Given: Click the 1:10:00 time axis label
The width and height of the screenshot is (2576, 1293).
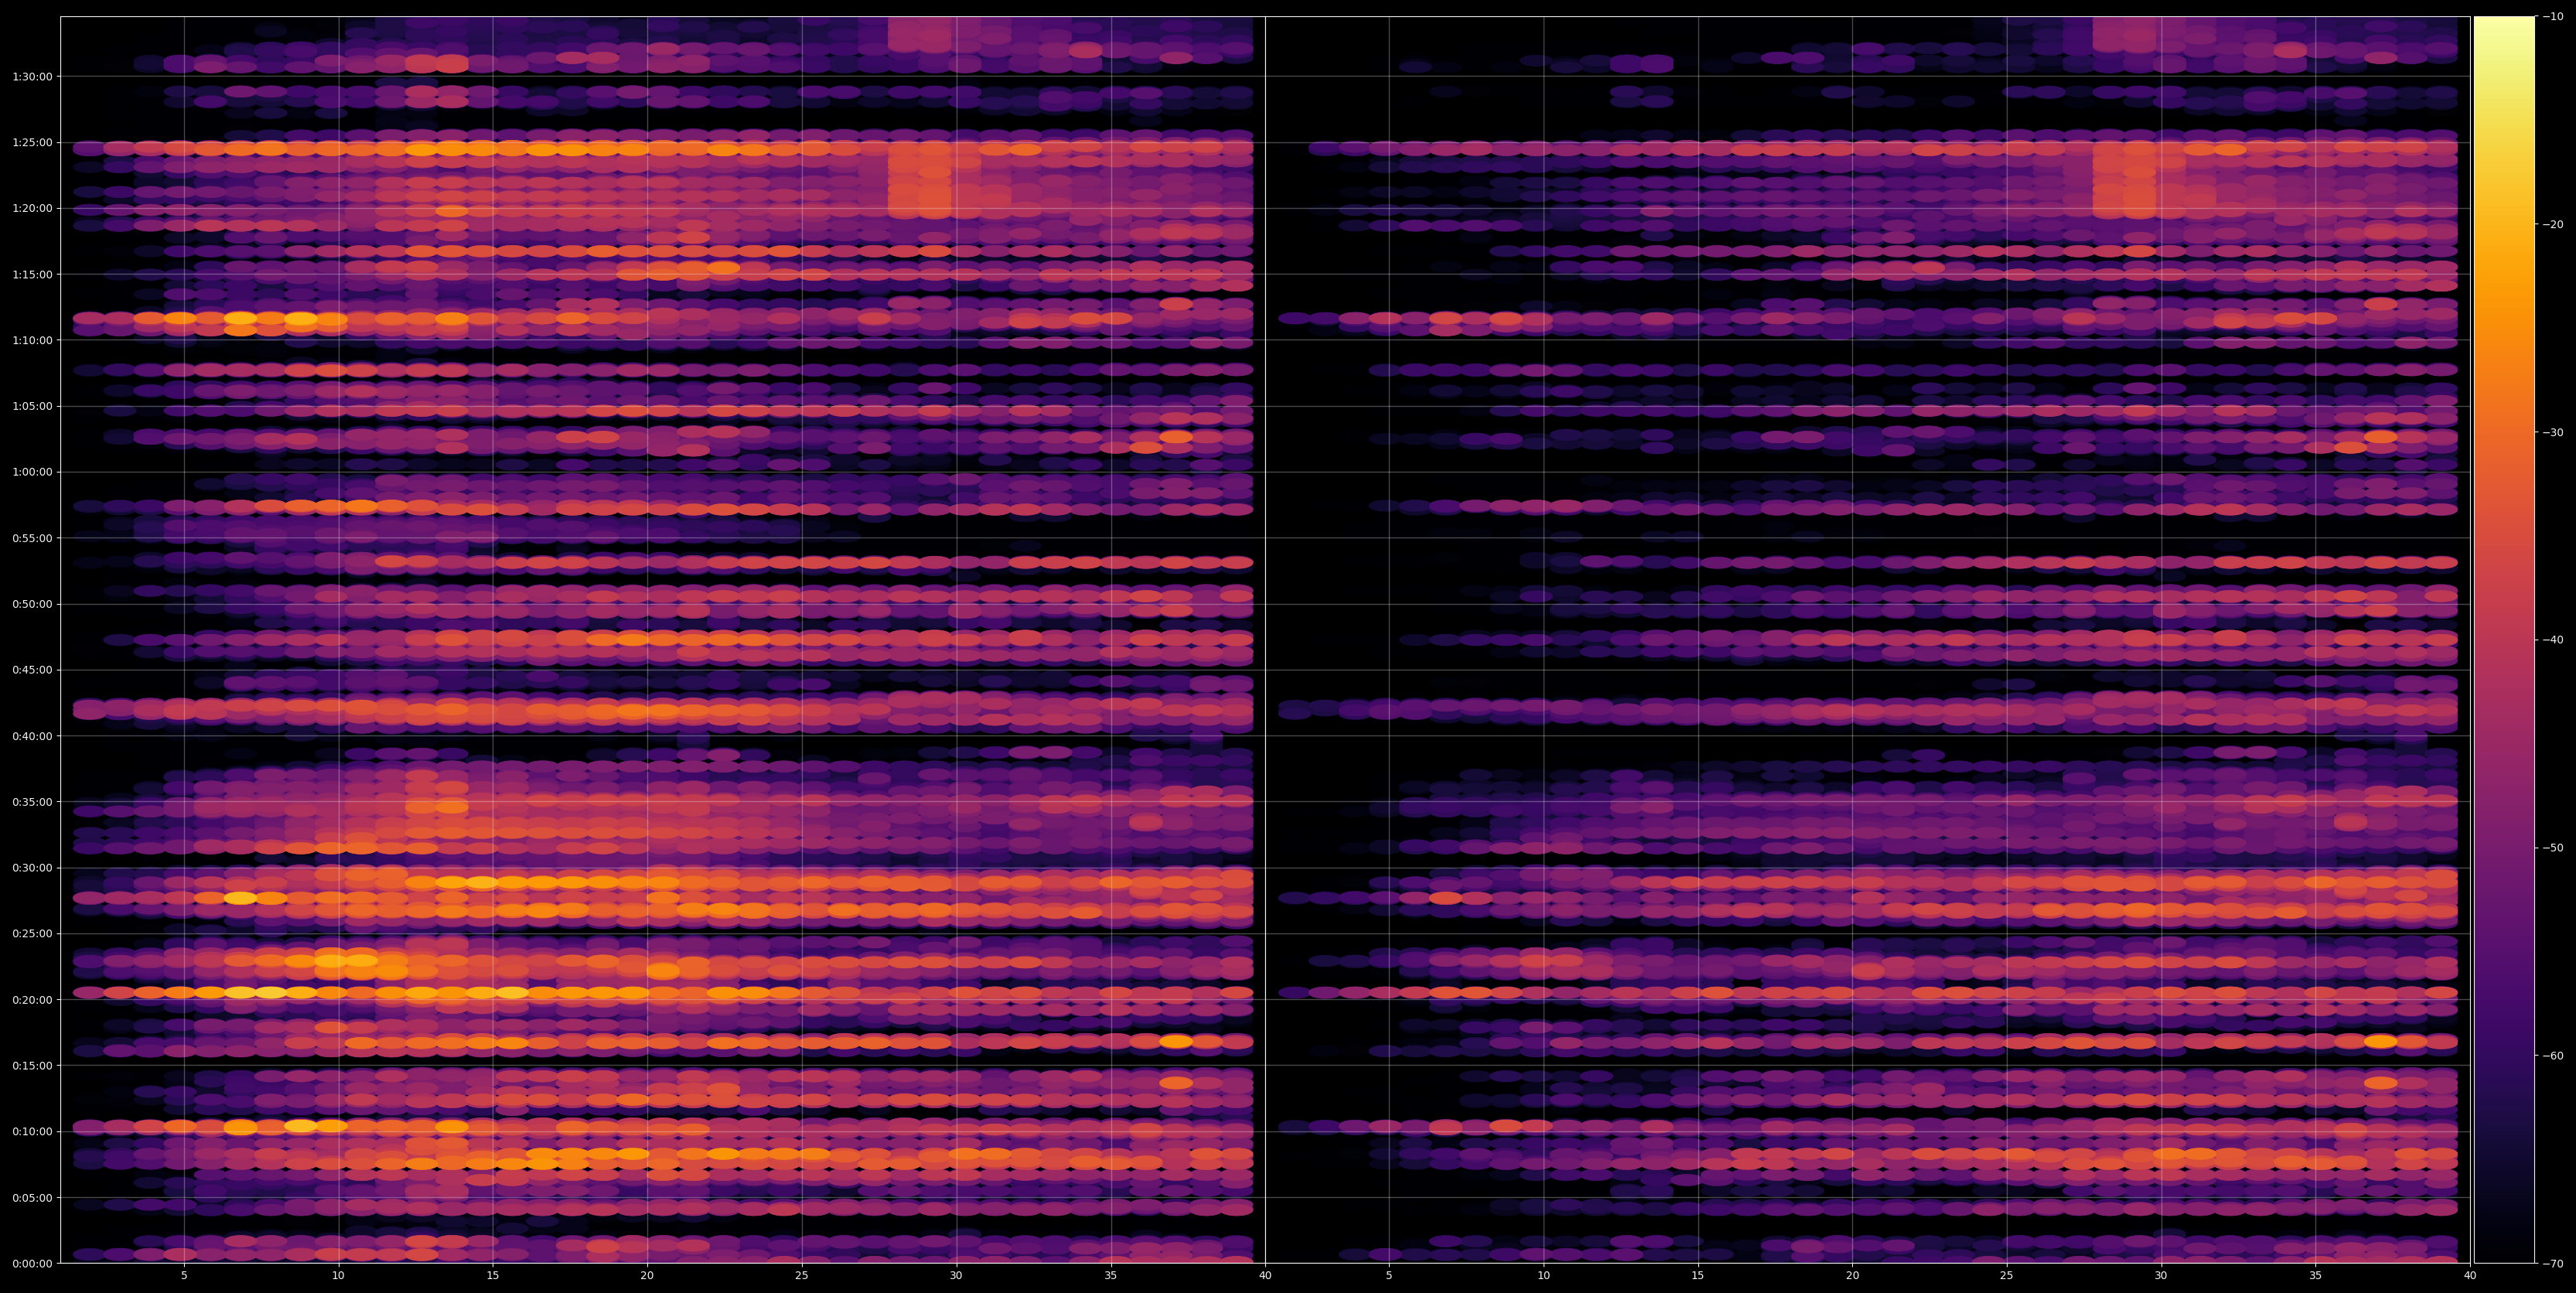Looking at the screenshot, I should (32, 340).
